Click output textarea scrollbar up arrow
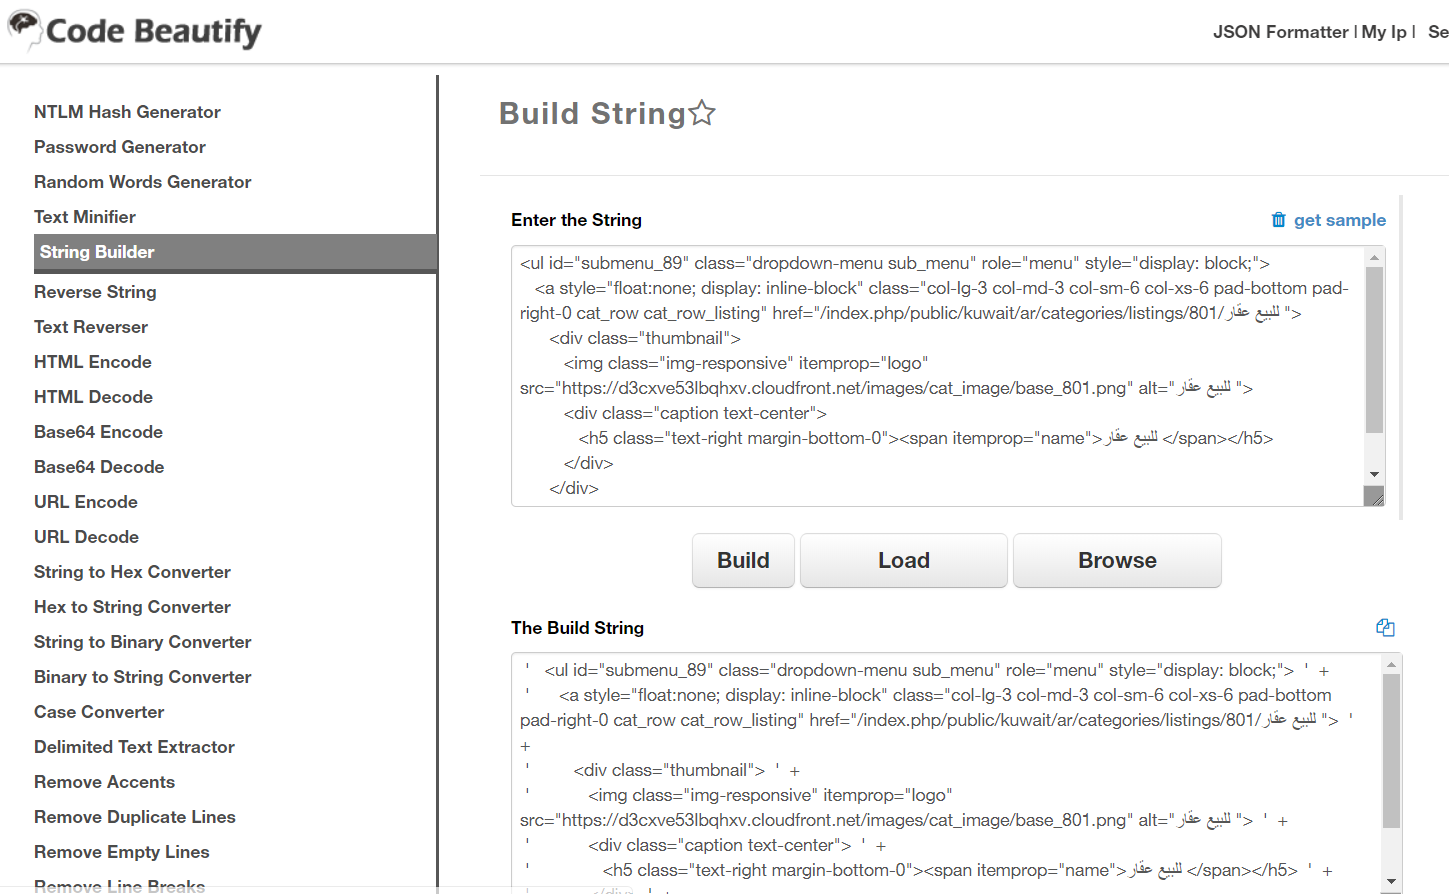Image resolution: width=1449 pixels, height=894 pixels. click(1391, 664)
